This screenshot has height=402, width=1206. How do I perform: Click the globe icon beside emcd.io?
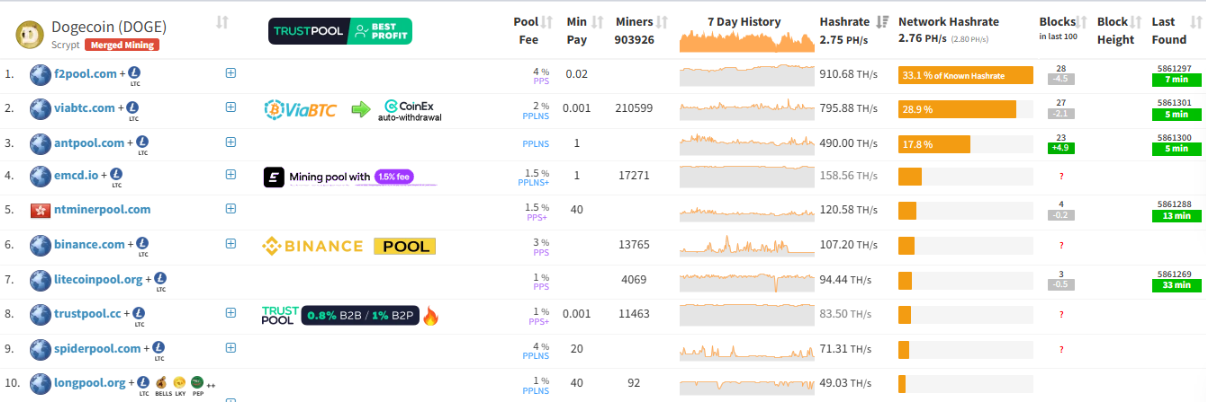tap(40, 177)
